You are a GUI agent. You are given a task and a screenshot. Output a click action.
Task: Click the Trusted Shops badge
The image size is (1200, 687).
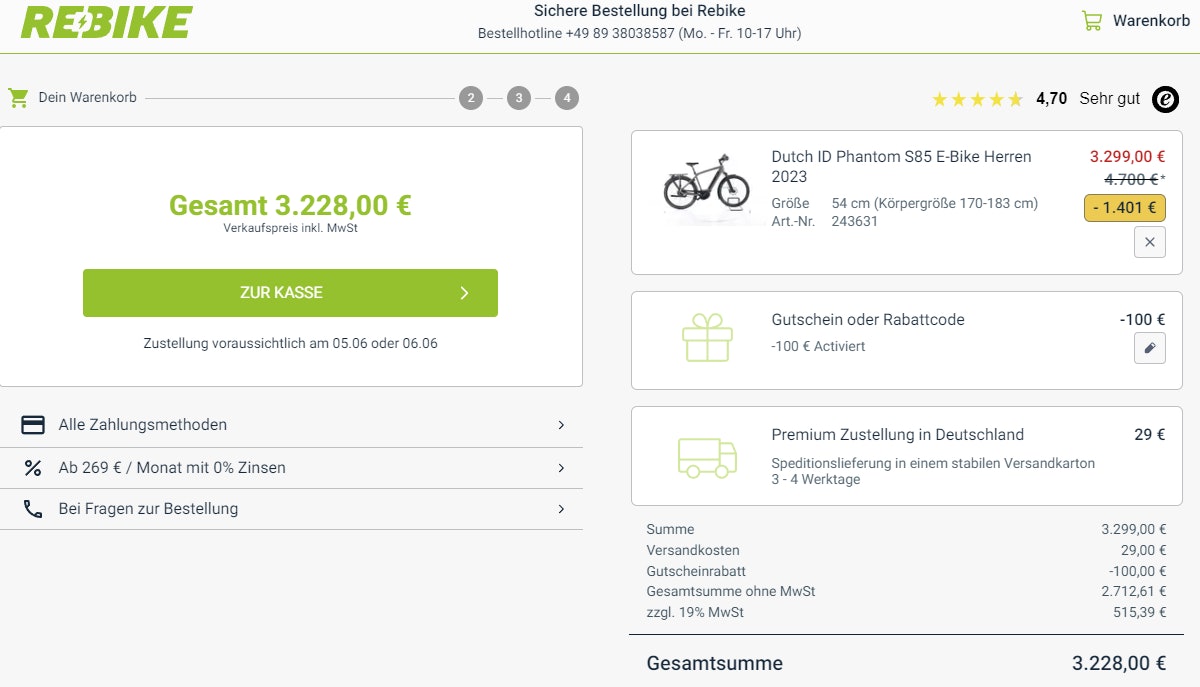tap(1164, 98)
